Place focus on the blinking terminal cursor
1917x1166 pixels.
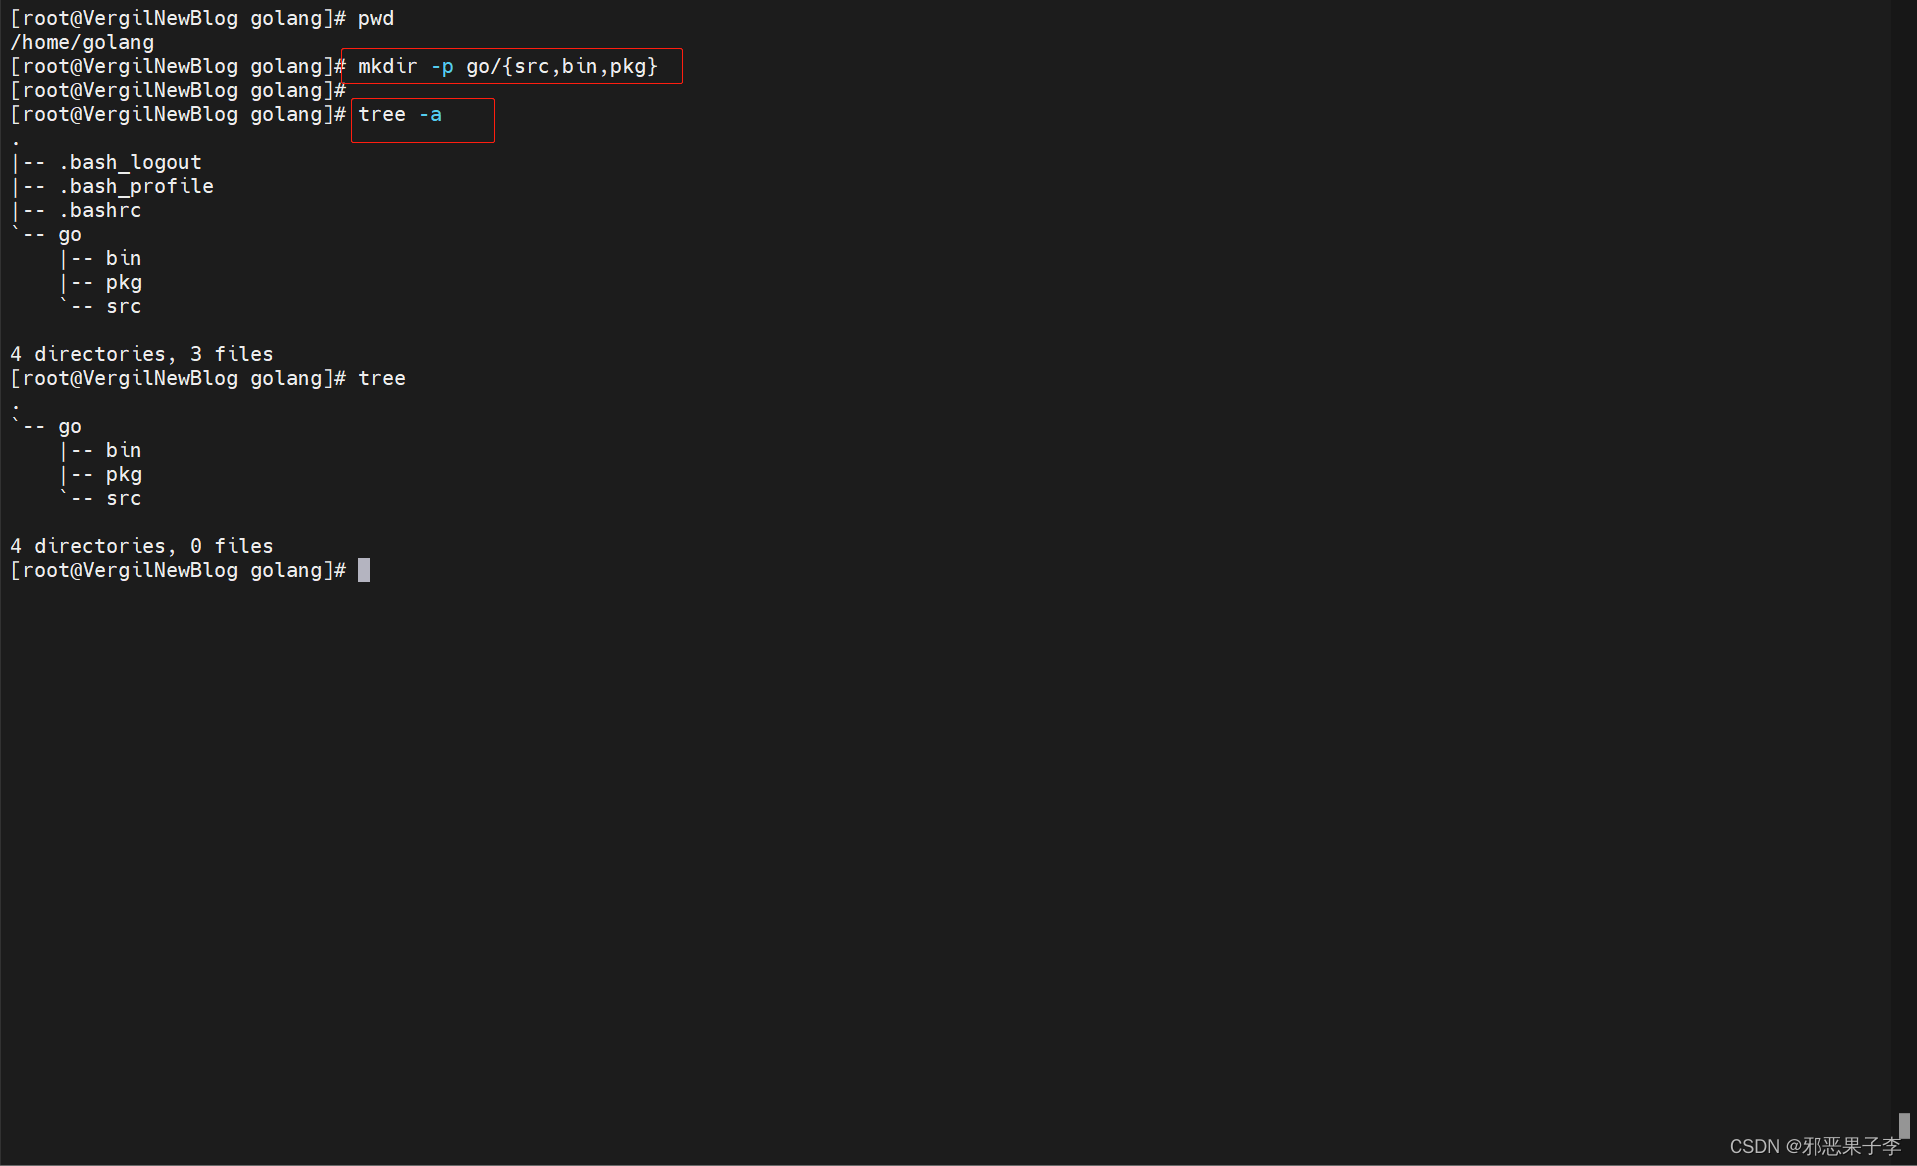(x=364, y=570)
